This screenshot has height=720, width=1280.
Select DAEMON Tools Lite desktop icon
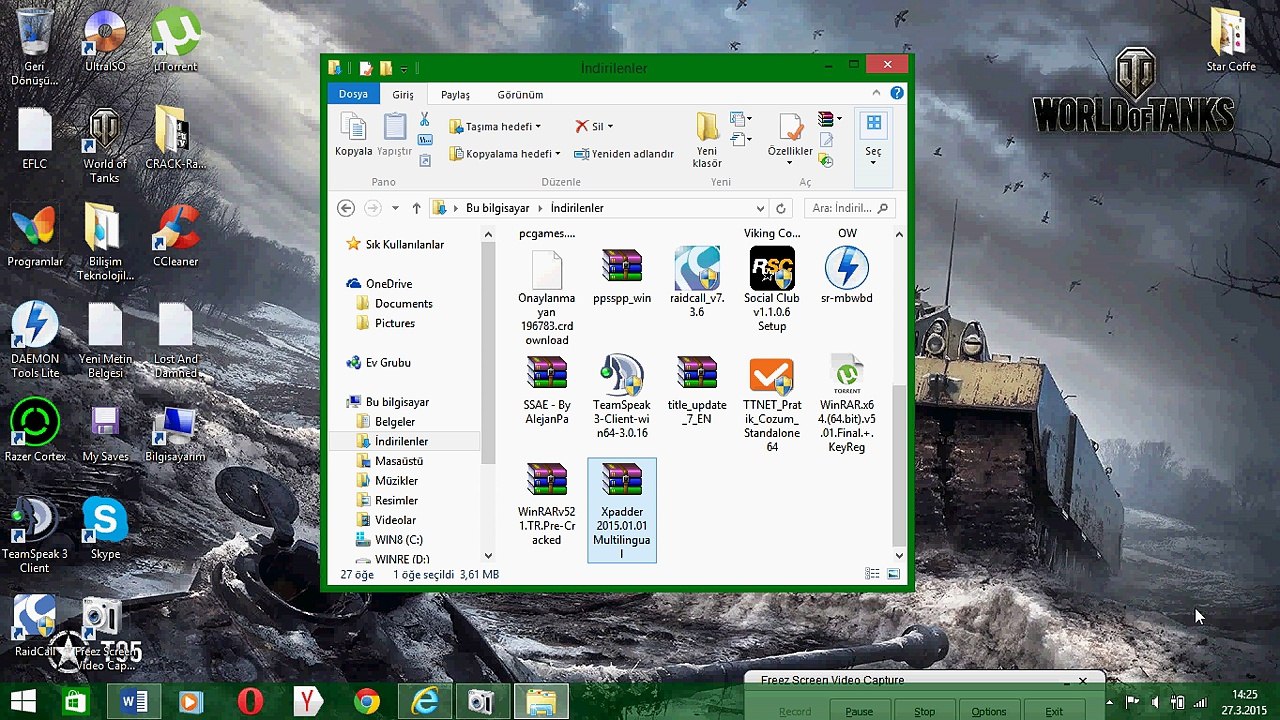coord(35,340)
